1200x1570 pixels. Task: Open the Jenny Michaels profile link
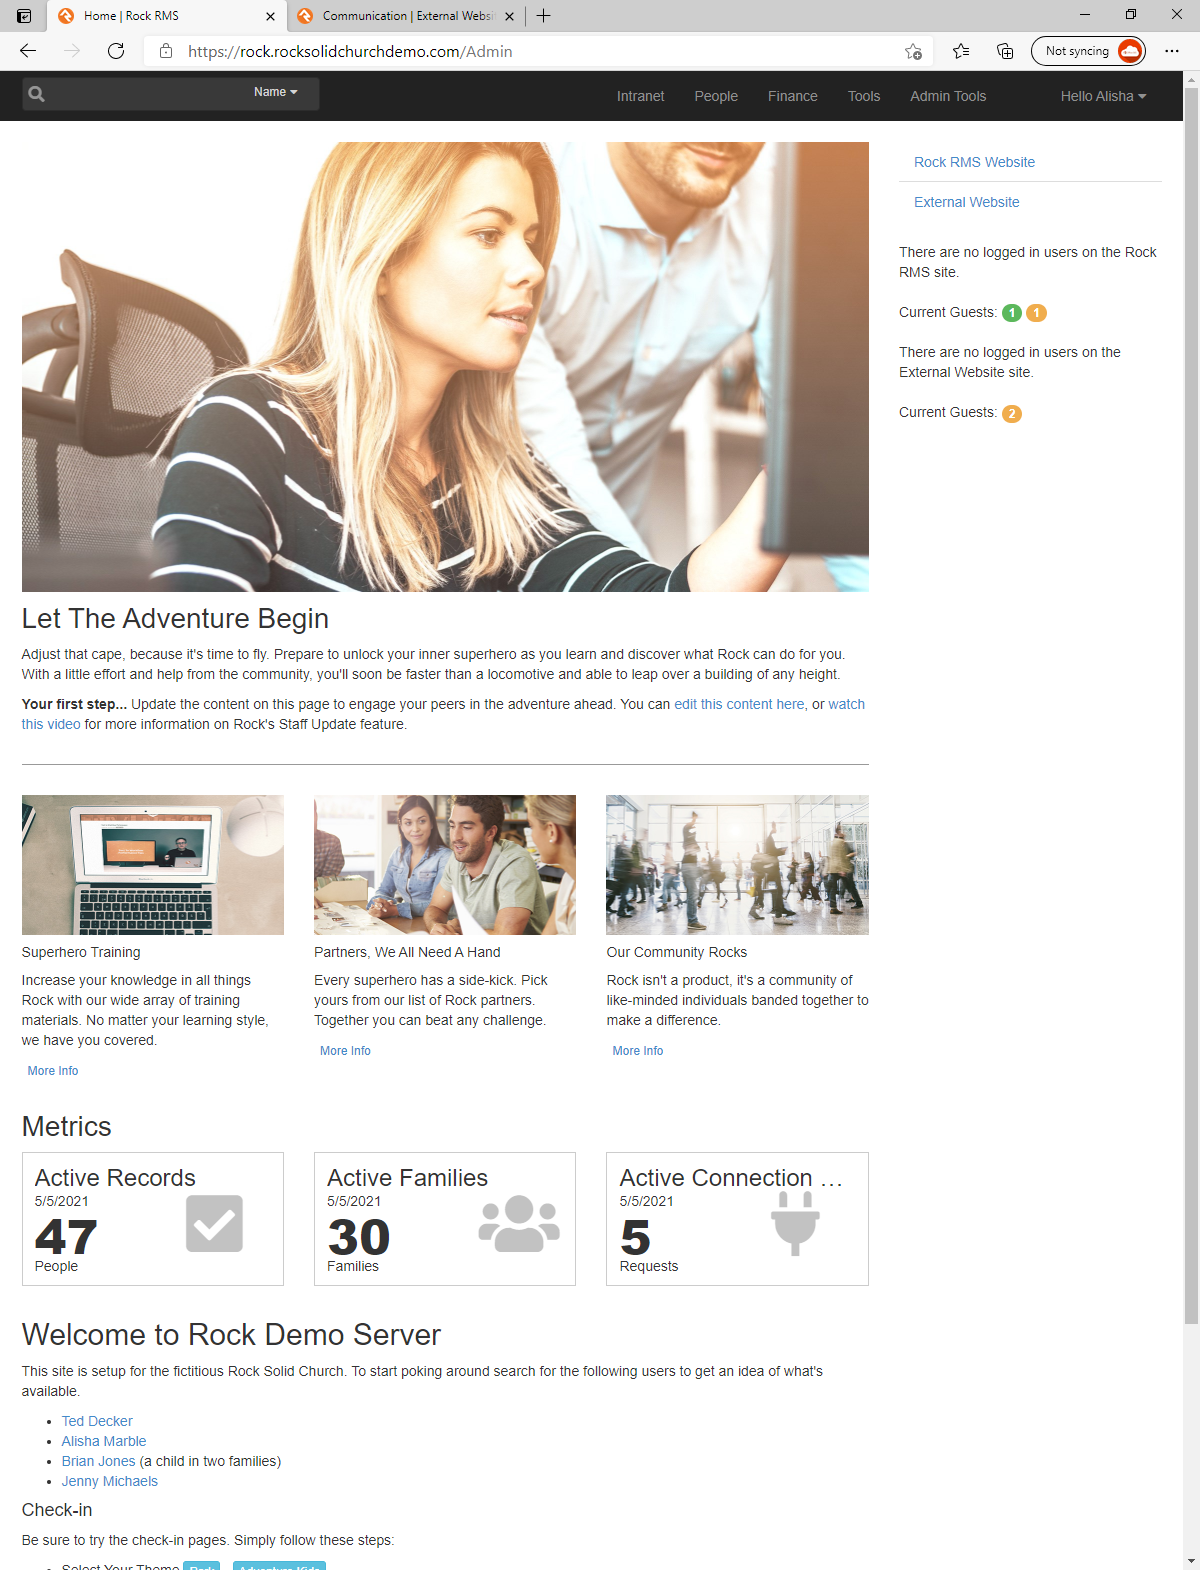pyautogui.click(x=110, y=1481)
